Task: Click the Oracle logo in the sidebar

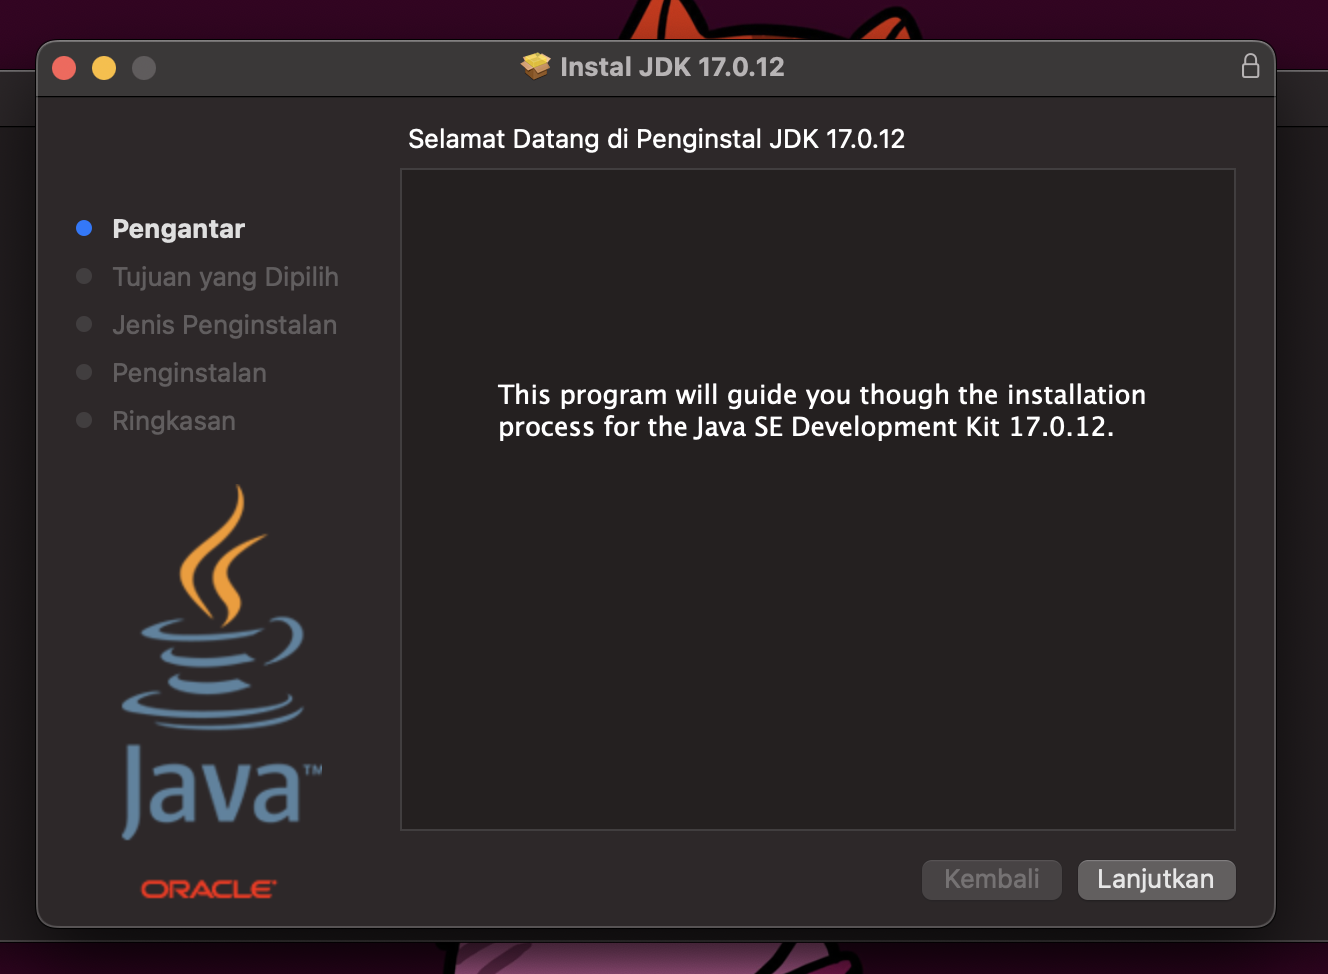Action: point(209,889)
